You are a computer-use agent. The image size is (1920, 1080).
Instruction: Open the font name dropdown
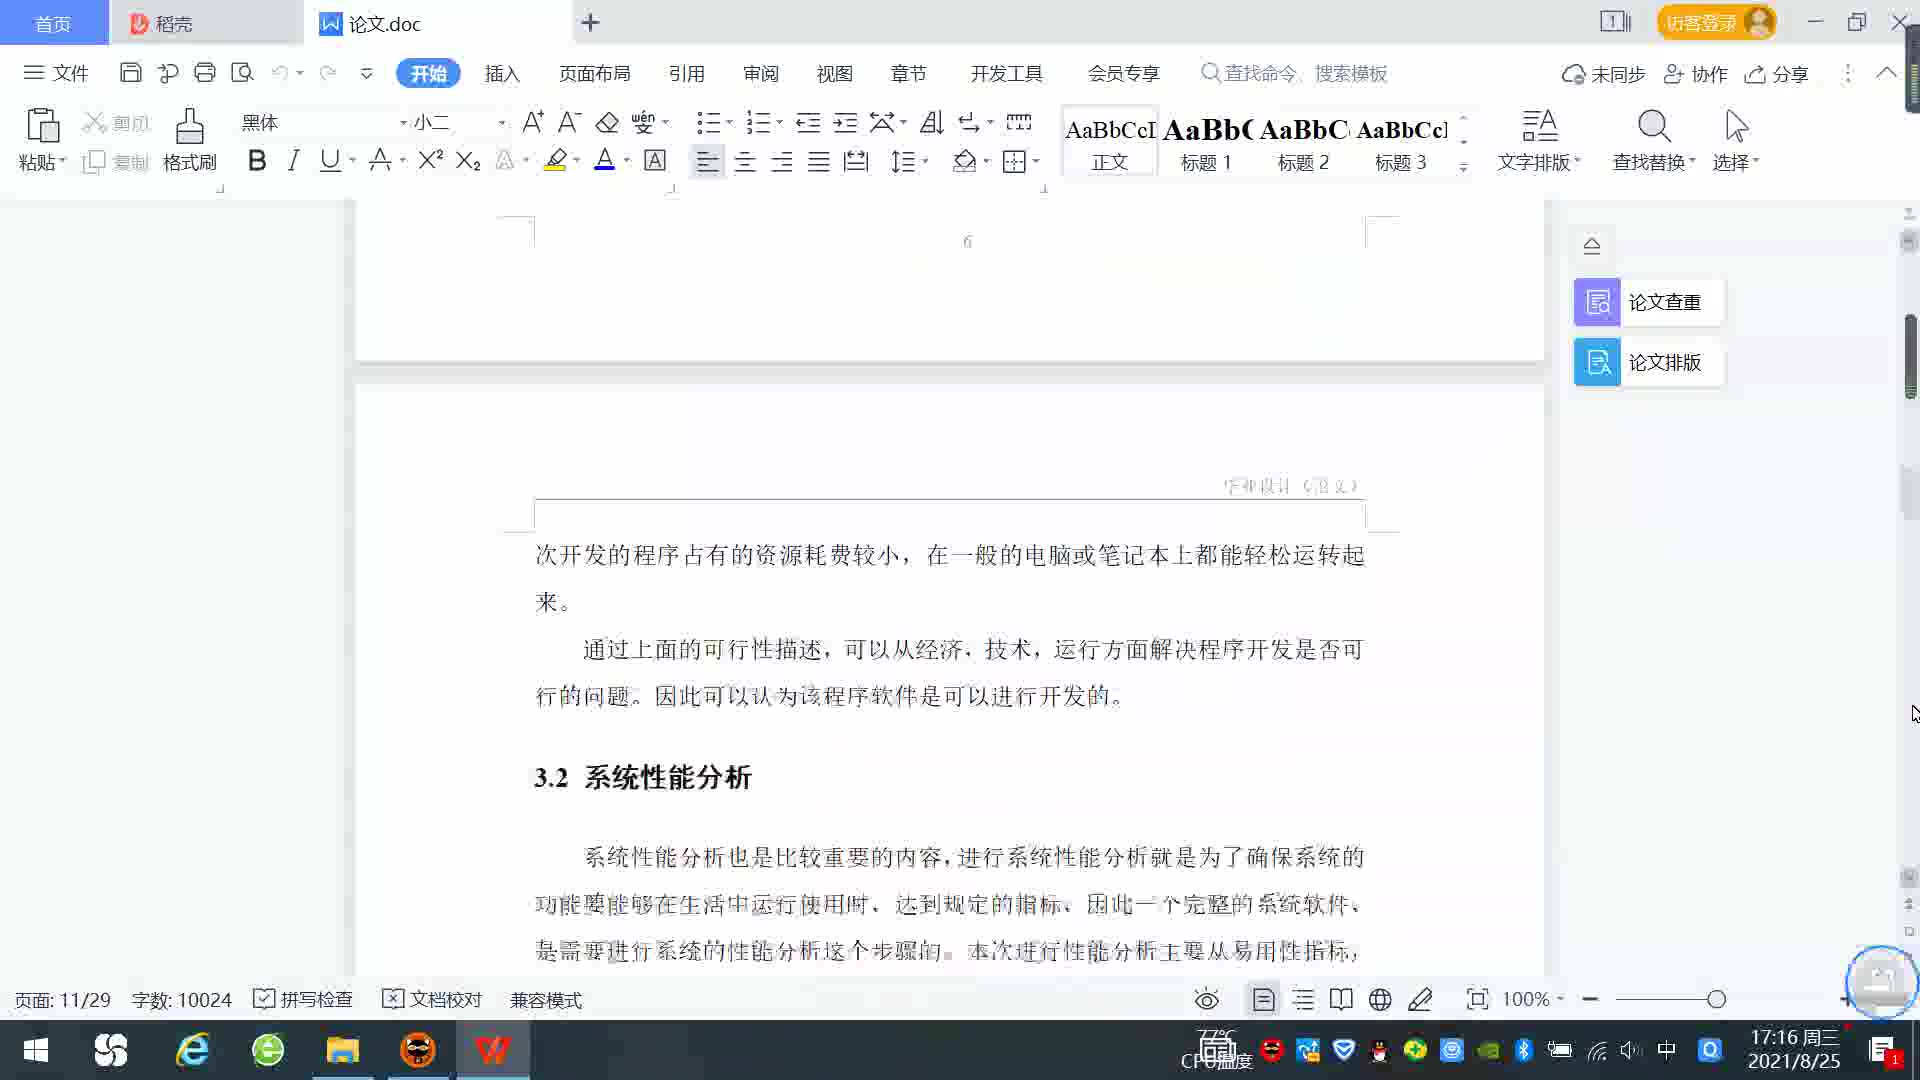pos(403,123)
